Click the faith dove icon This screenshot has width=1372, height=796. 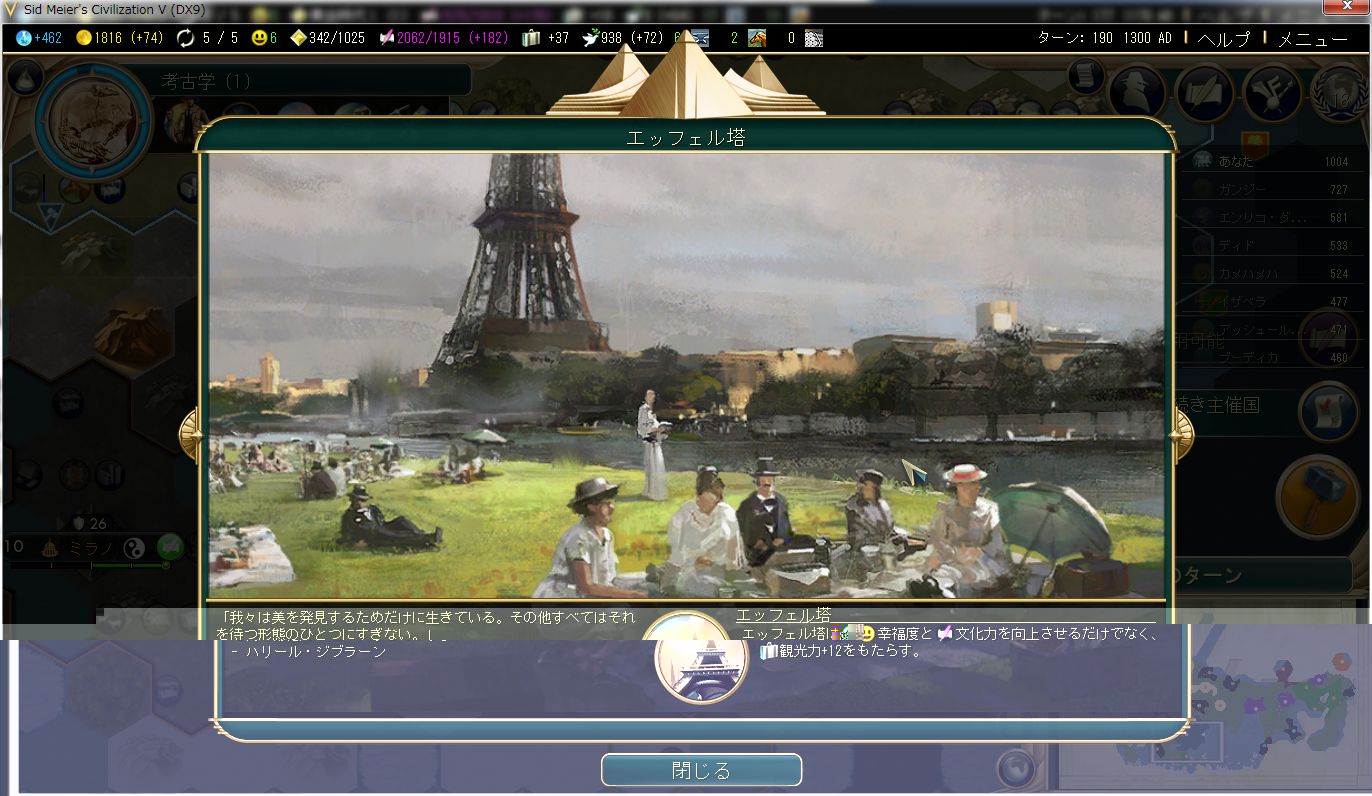pos(590,38)
